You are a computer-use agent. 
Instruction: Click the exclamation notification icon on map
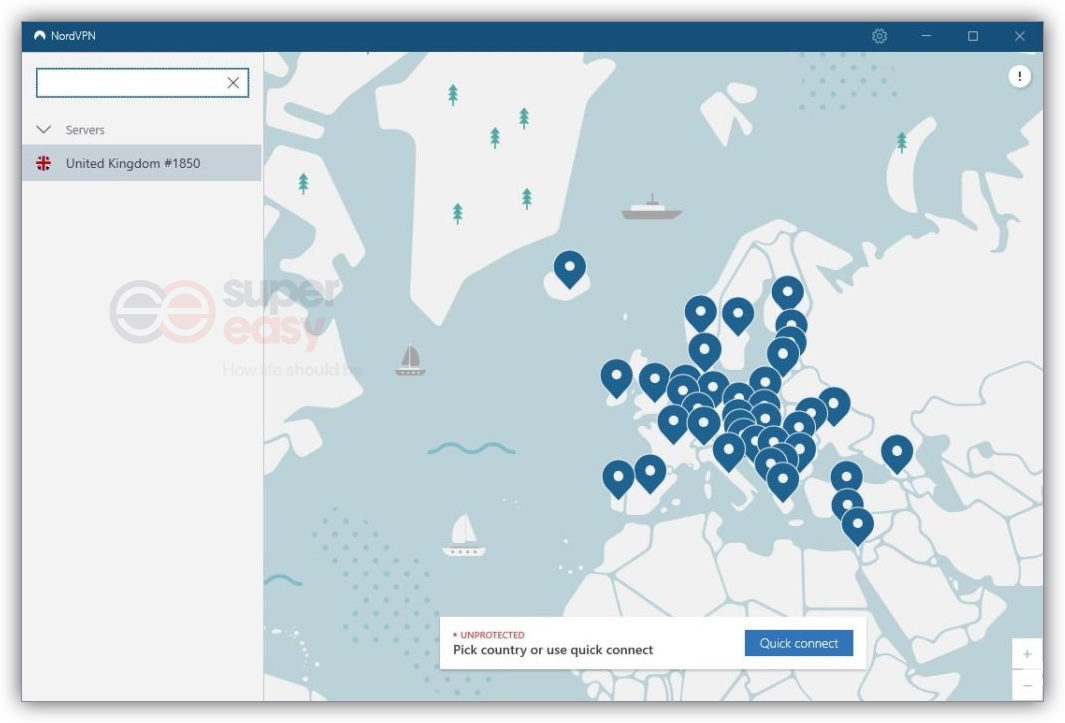coord(1019,76)
